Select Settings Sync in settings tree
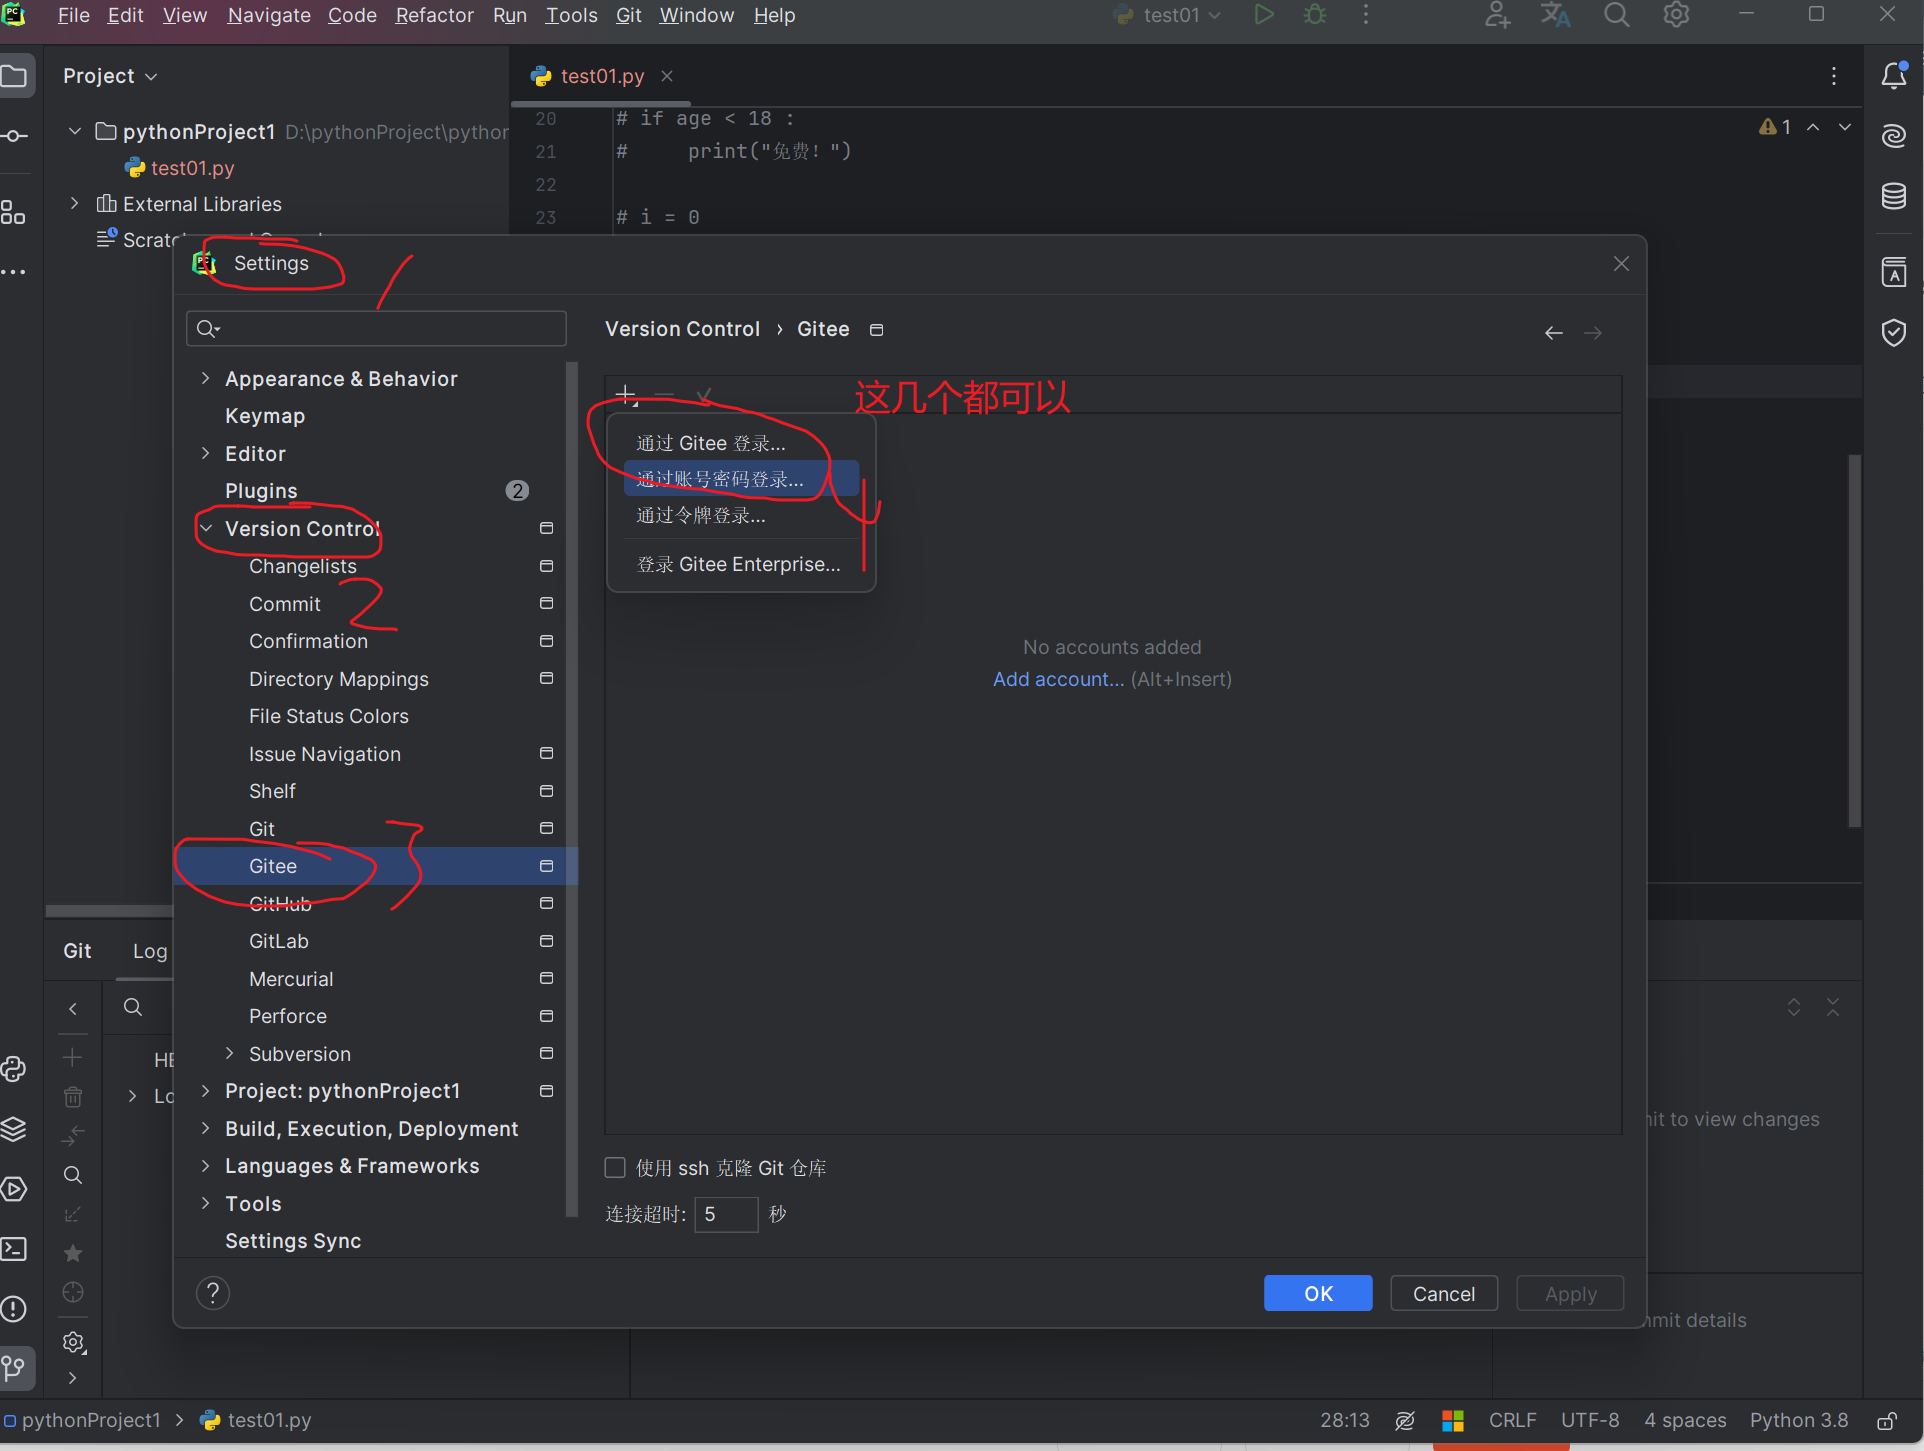The width and height of the screenshot is (1924, 1451). (x=293, y=1241)
